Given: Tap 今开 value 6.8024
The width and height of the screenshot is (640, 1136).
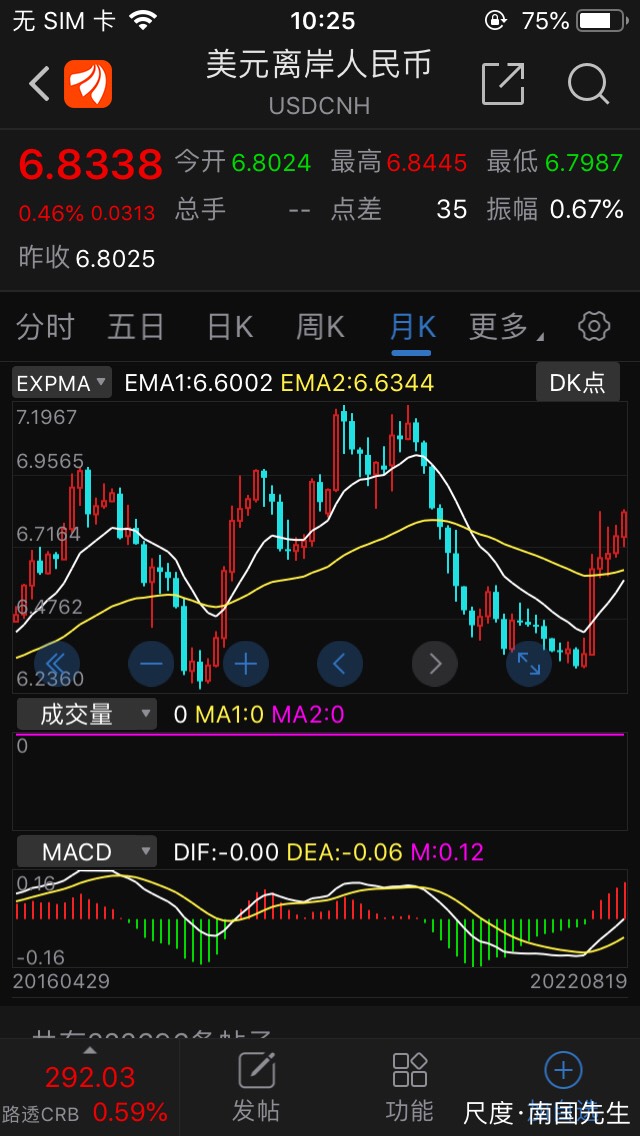Looking at the screenshot, I should click(271, 163).
